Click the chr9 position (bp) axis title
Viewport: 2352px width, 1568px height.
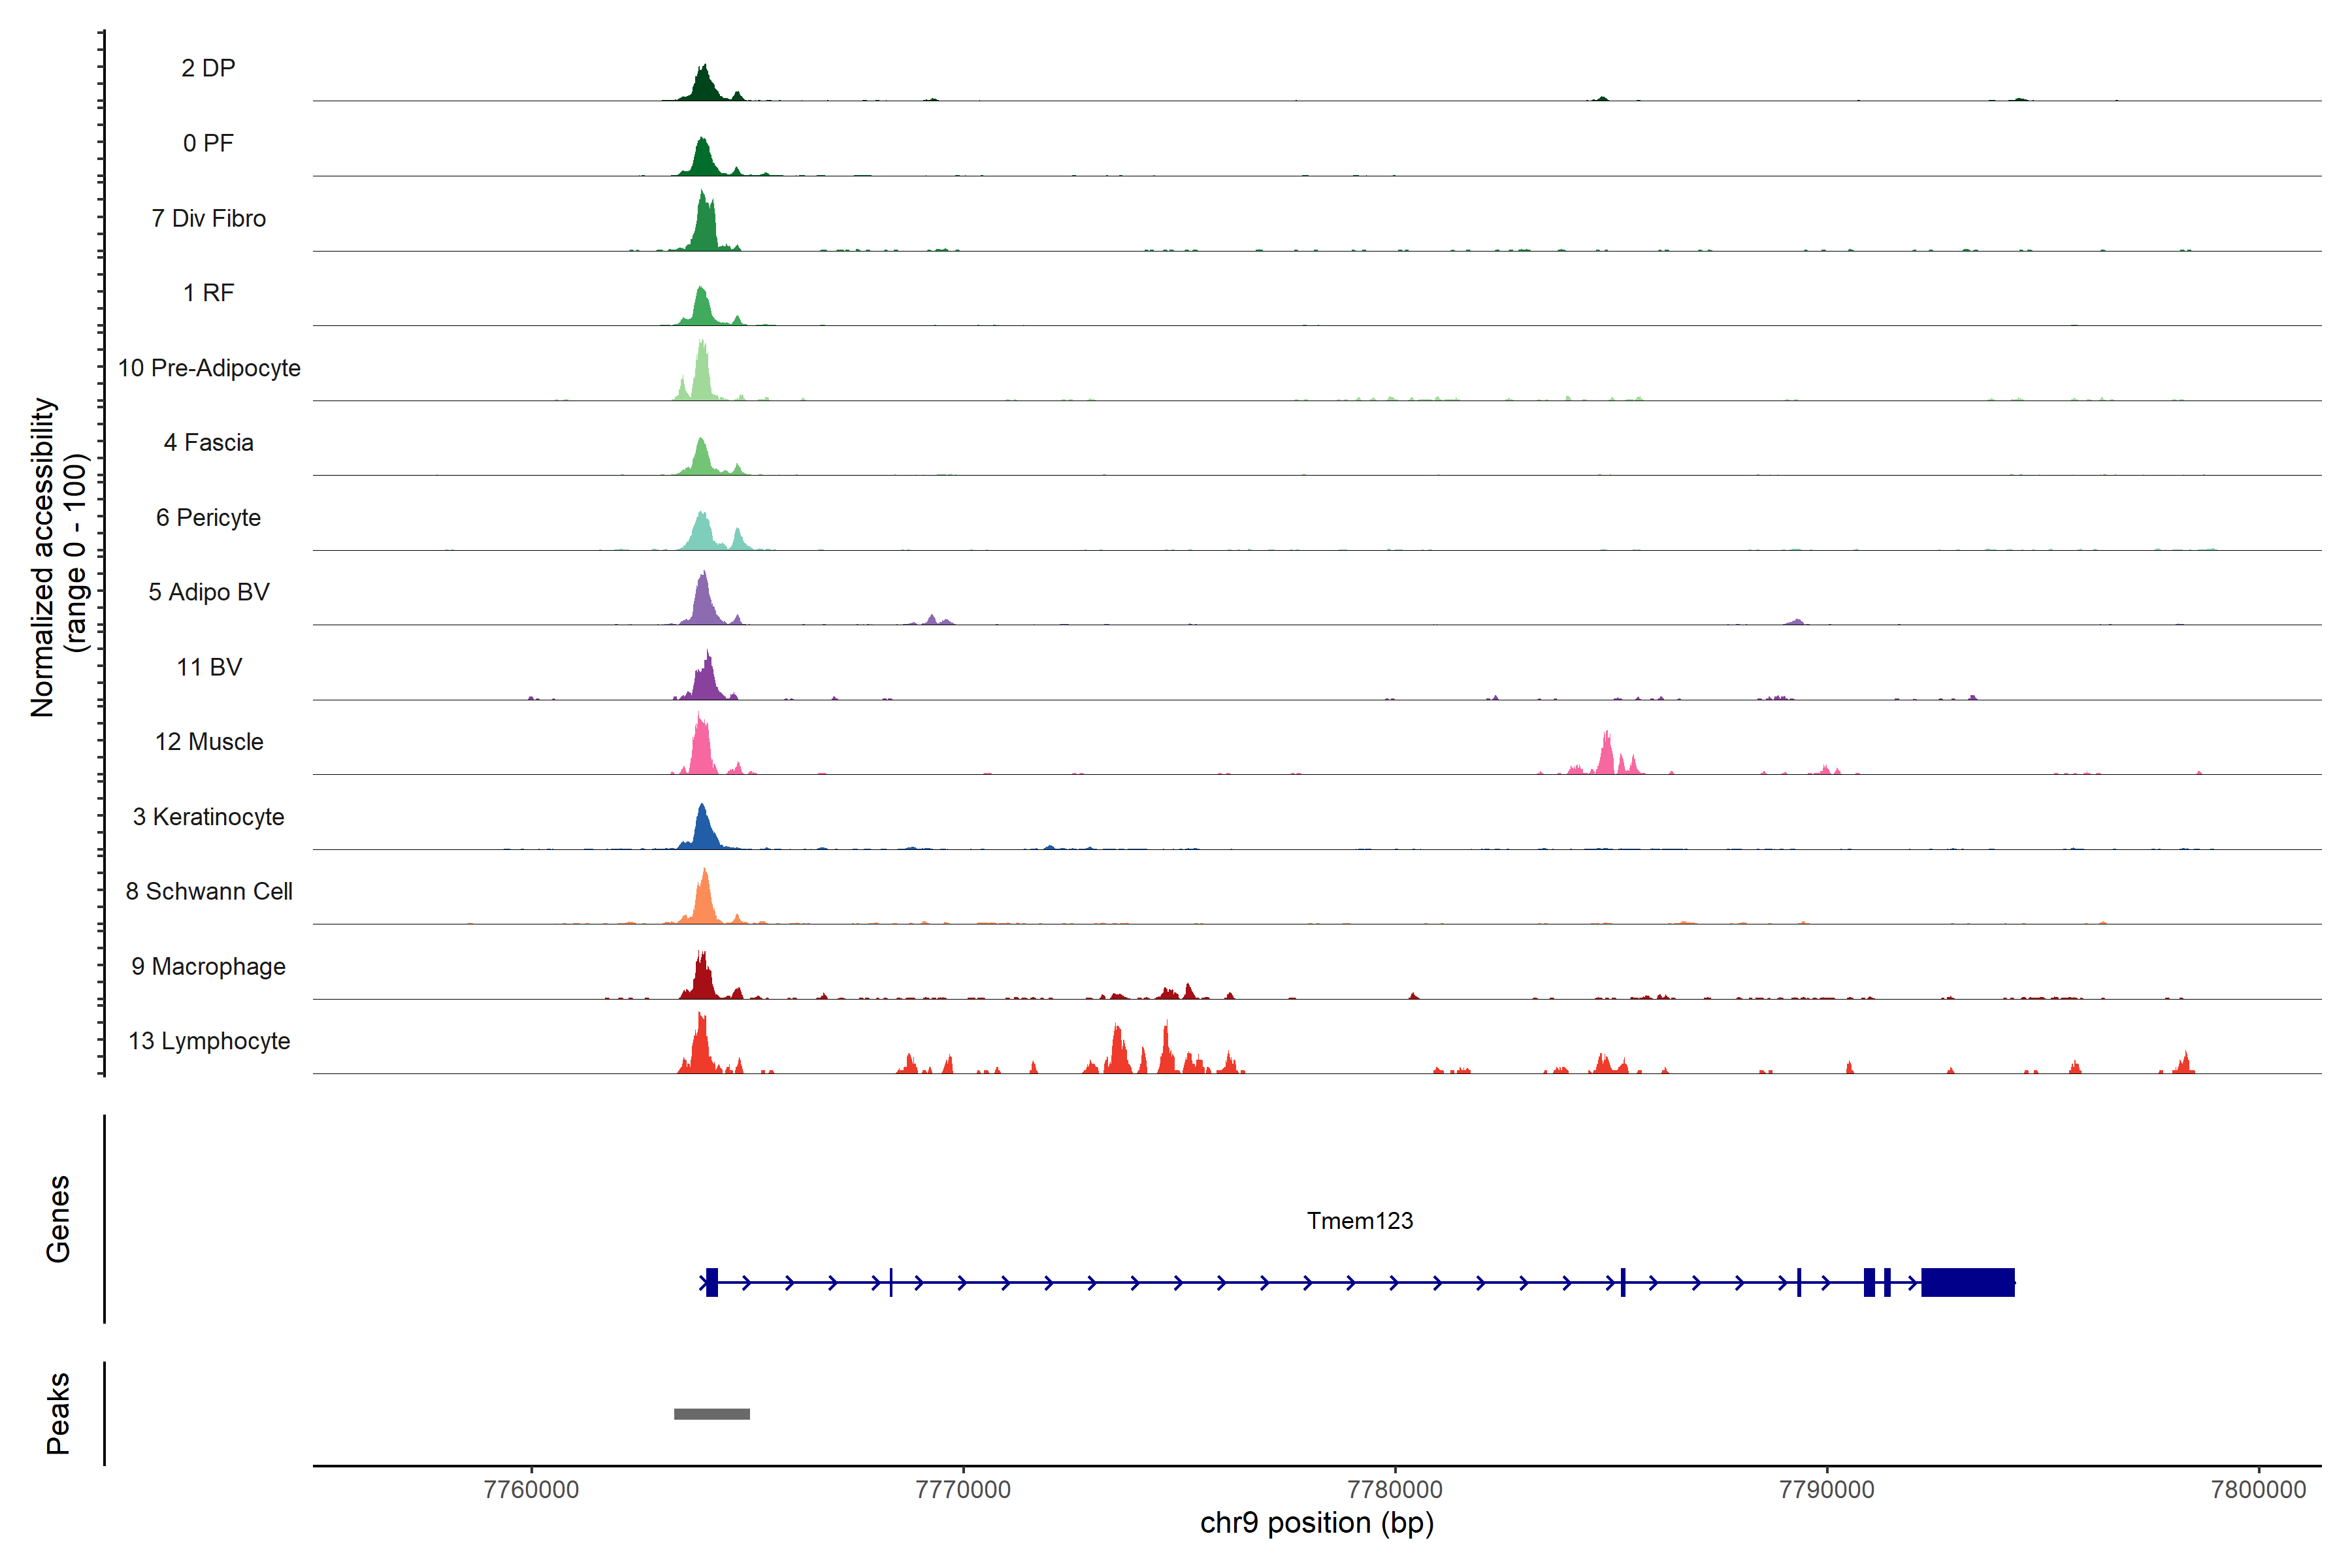pyautogui.click(x=1316, y=1523)
